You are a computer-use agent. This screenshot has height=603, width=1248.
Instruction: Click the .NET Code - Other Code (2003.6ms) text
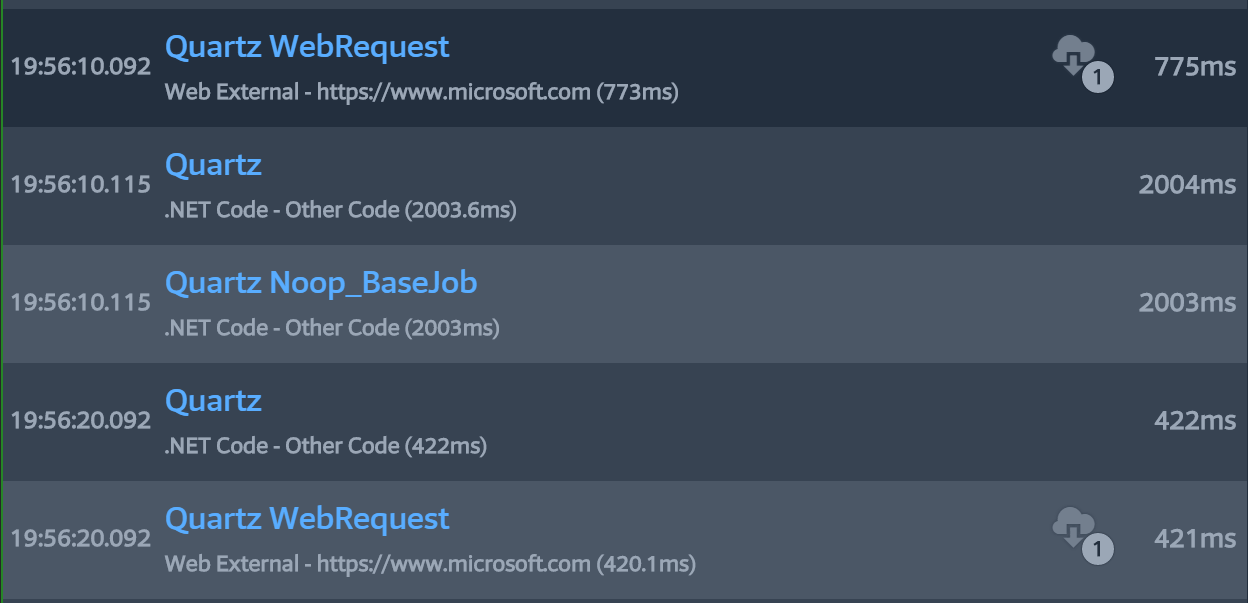pyautogui.click(x=341, y=210)
